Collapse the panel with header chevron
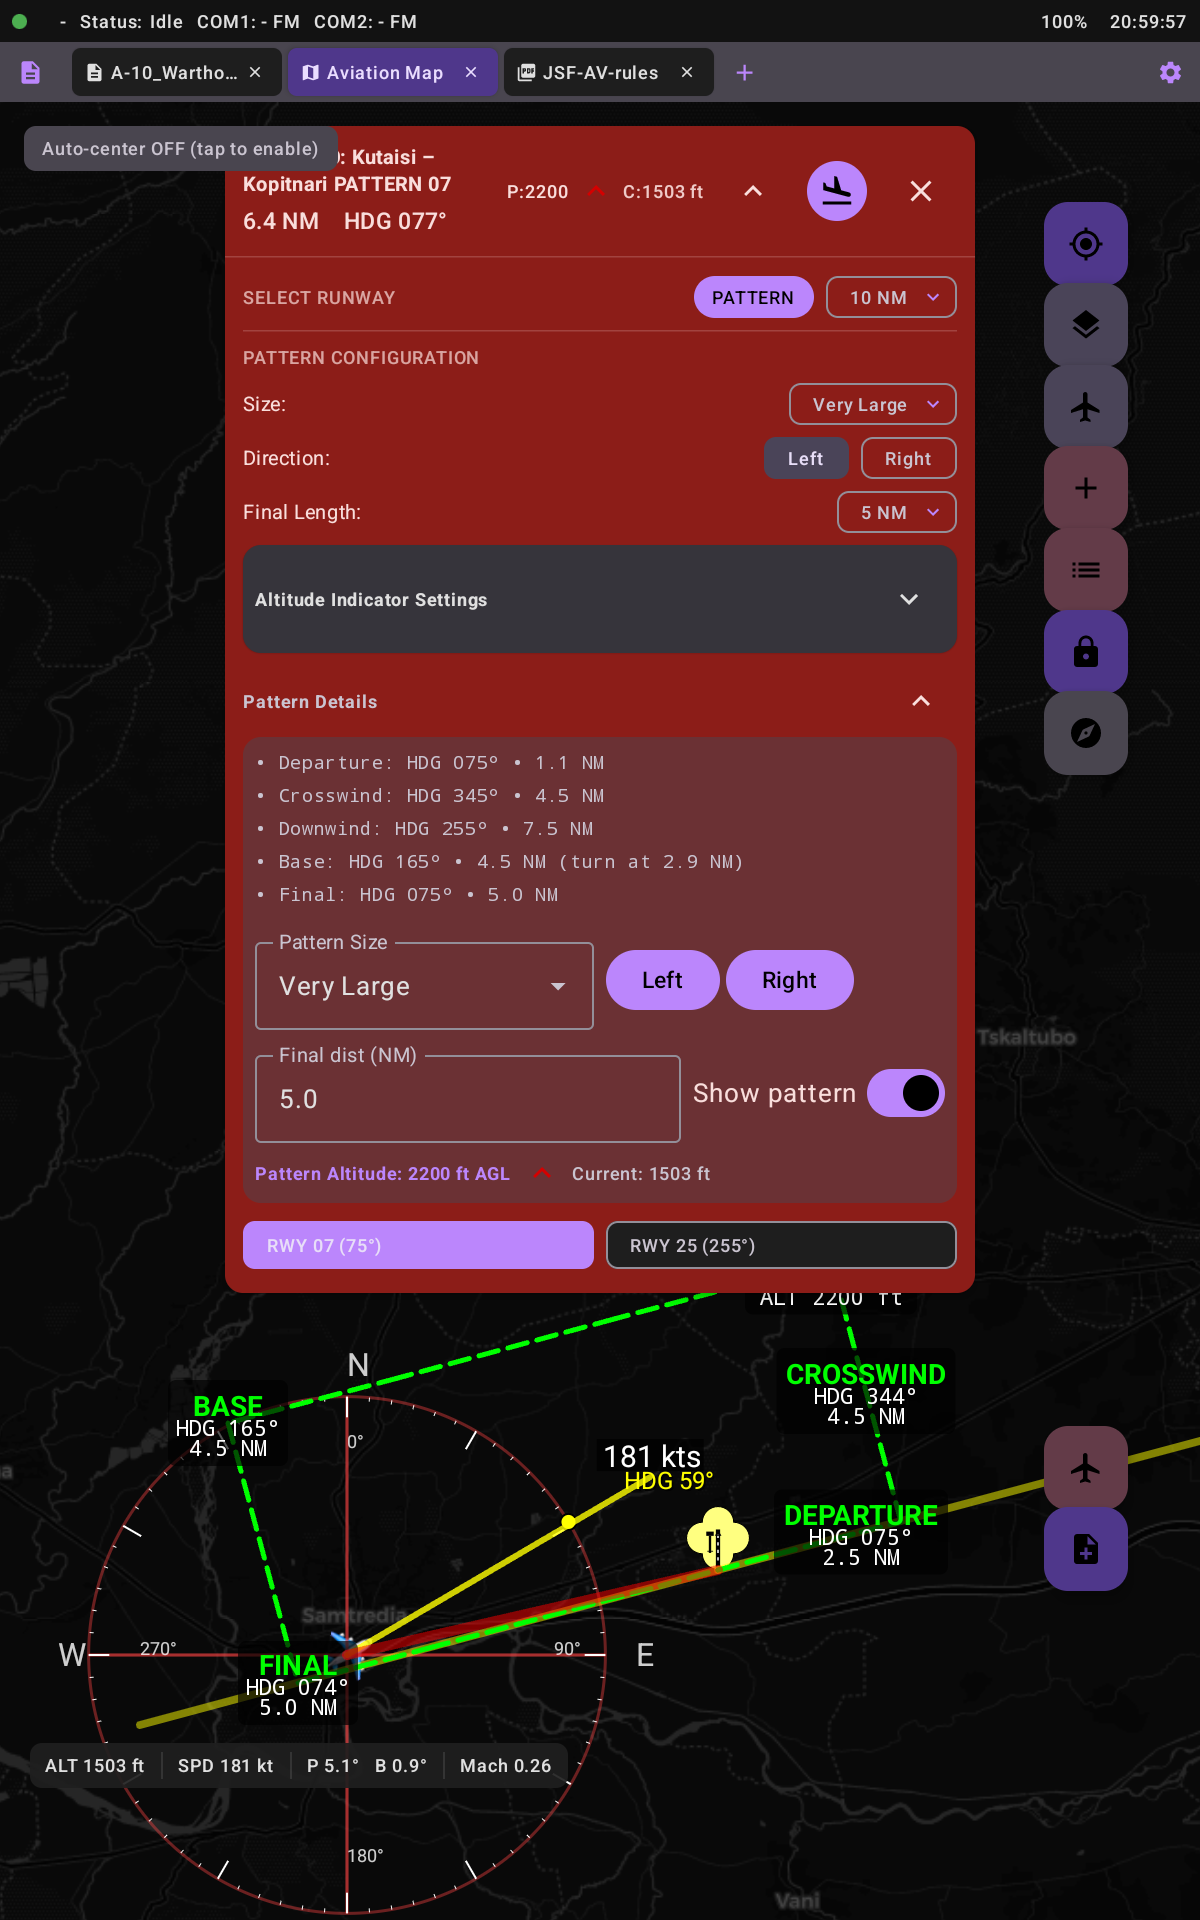The width and height of the screenshot is (1200, 1920). pyautogui.click(x=753, y=191)
